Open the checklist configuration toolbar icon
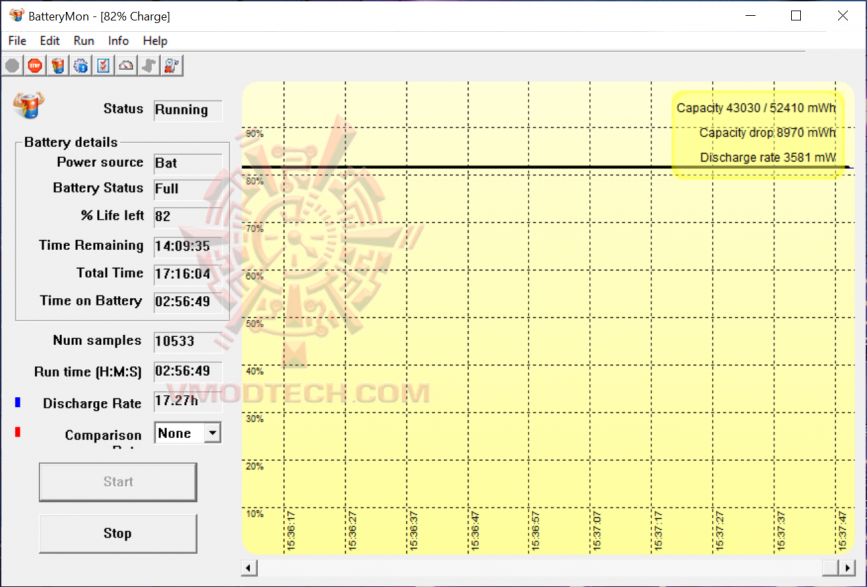The width and height of the screenshot is (867, 587). click(103, 66)
